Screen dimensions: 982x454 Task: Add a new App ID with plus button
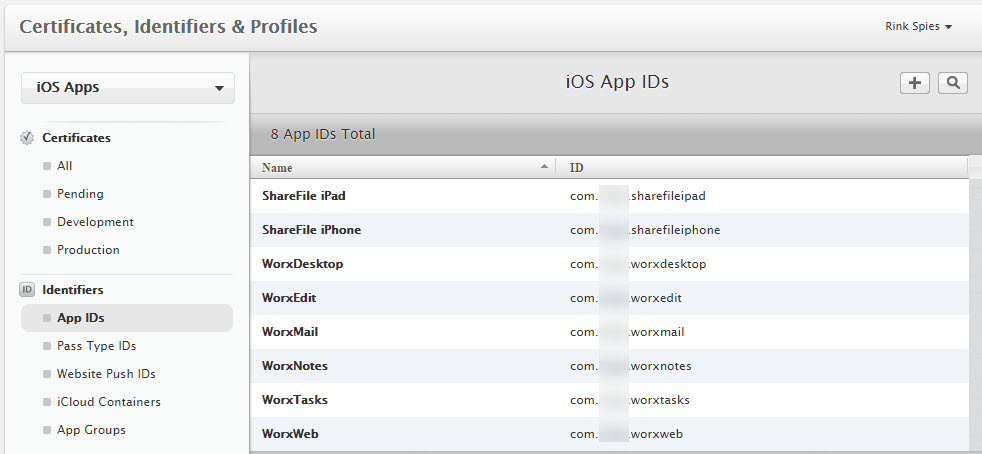click(914, 83)
